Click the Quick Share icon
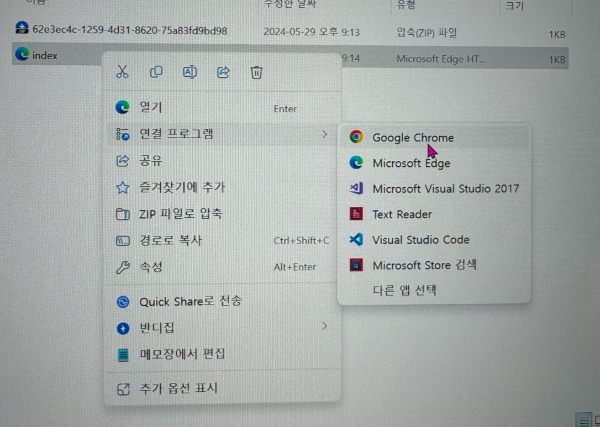600x427 pixels. point(123,302)
